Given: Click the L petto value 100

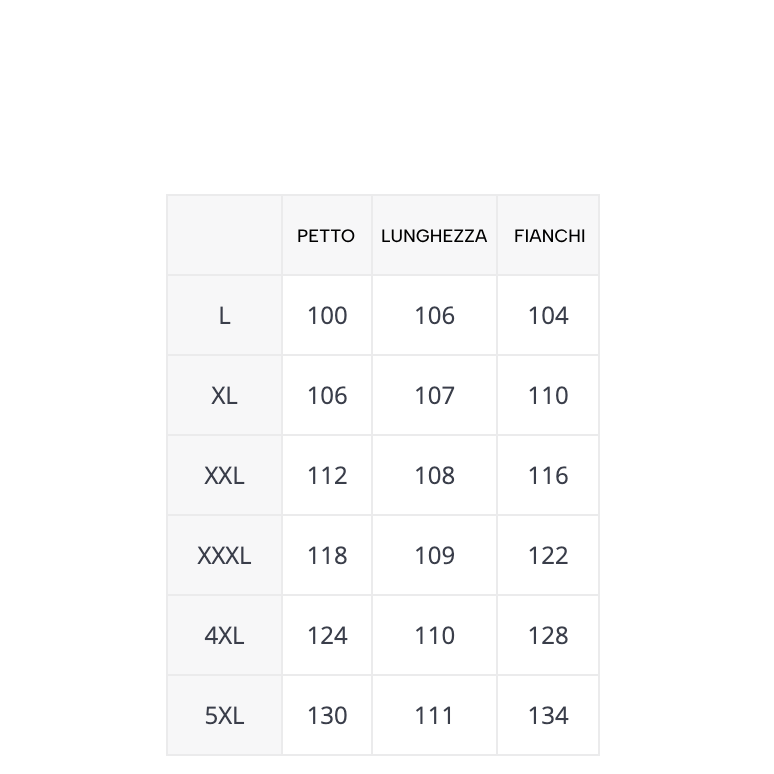Looking at the screenshot, I should click(x=327, y=315).
